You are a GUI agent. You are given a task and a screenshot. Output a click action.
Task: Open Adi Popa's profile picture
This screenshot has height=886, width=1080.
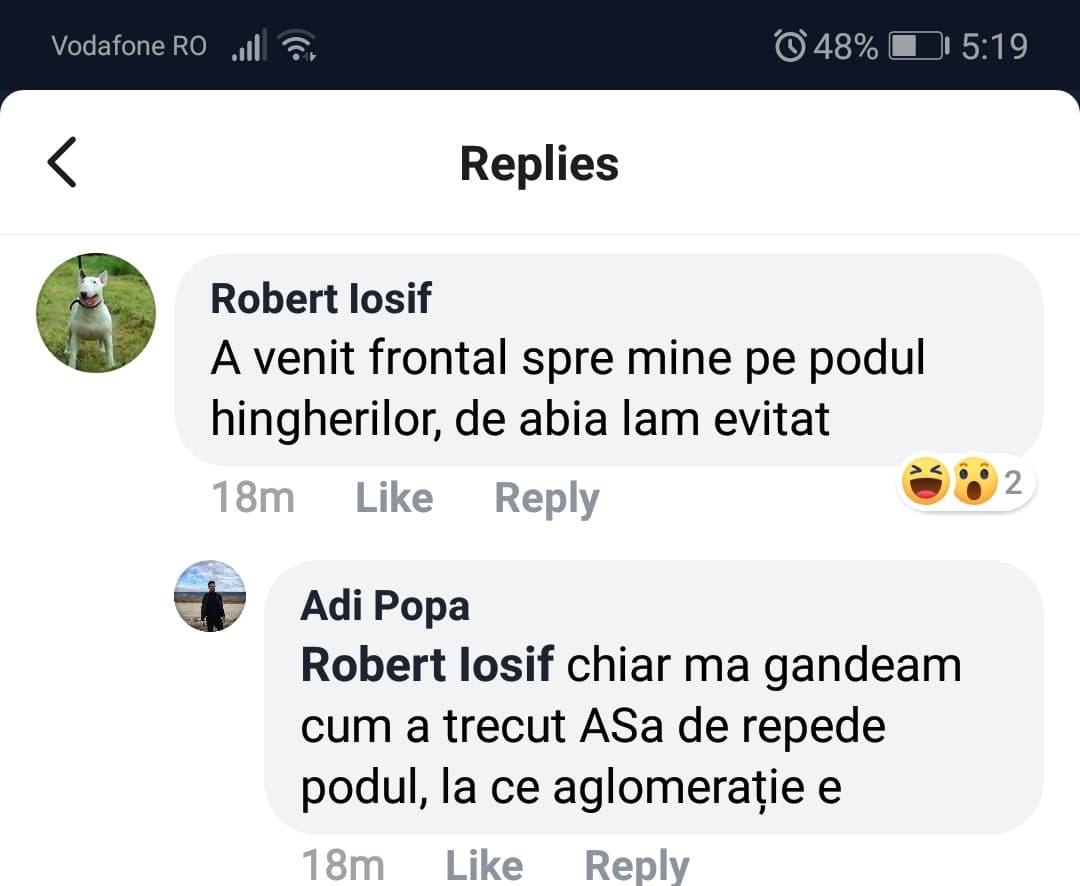210,596
